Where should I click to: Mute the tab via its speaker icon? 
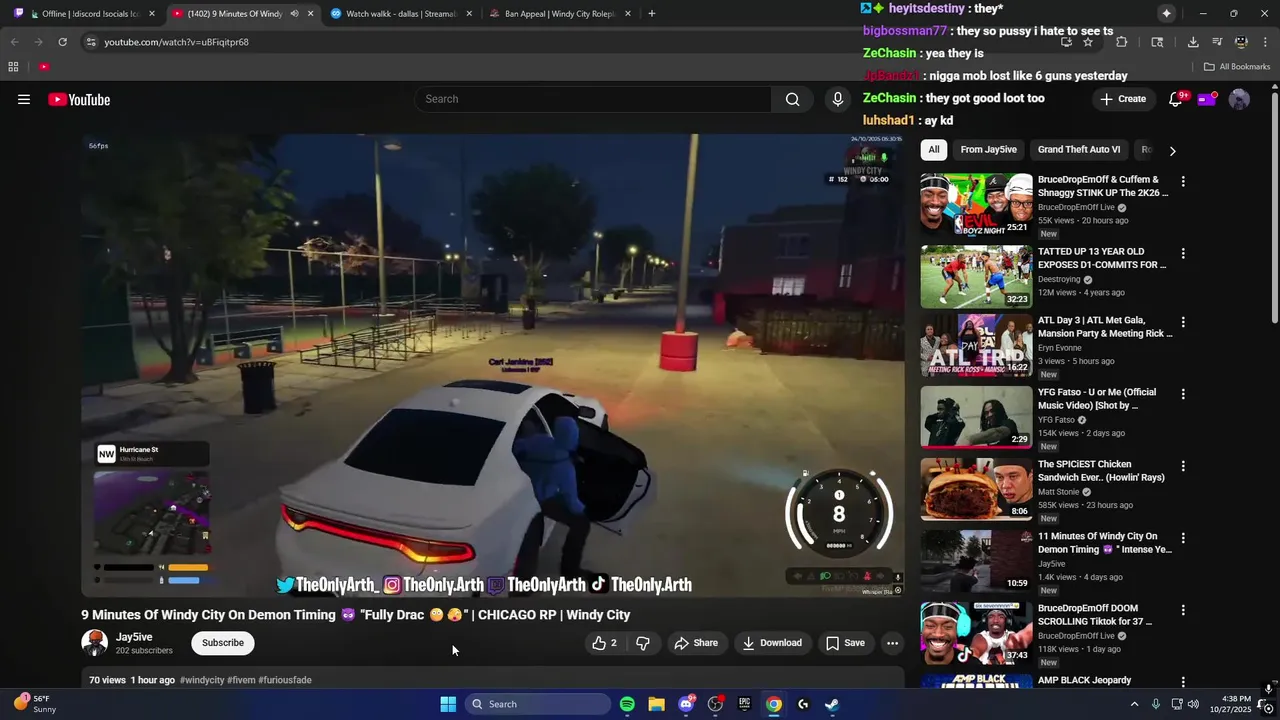(x=294, y=14)
